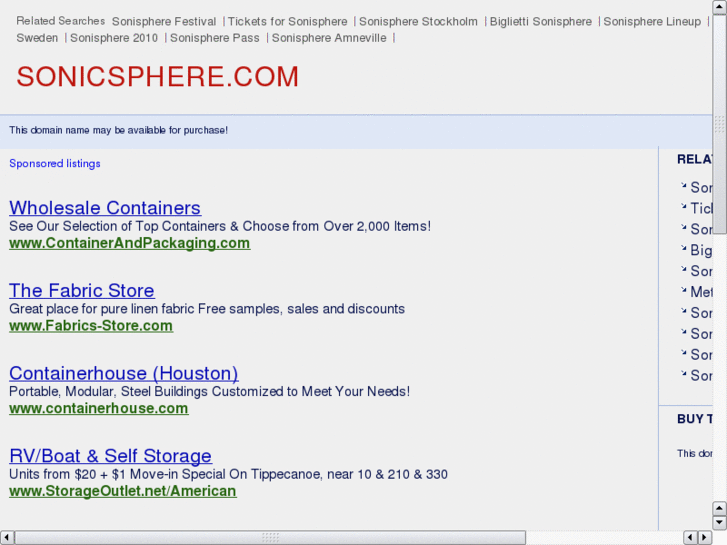This screenshot has height=545, width=727.
Task: Click the domain available for purchase notice
Action: [118, 130]
